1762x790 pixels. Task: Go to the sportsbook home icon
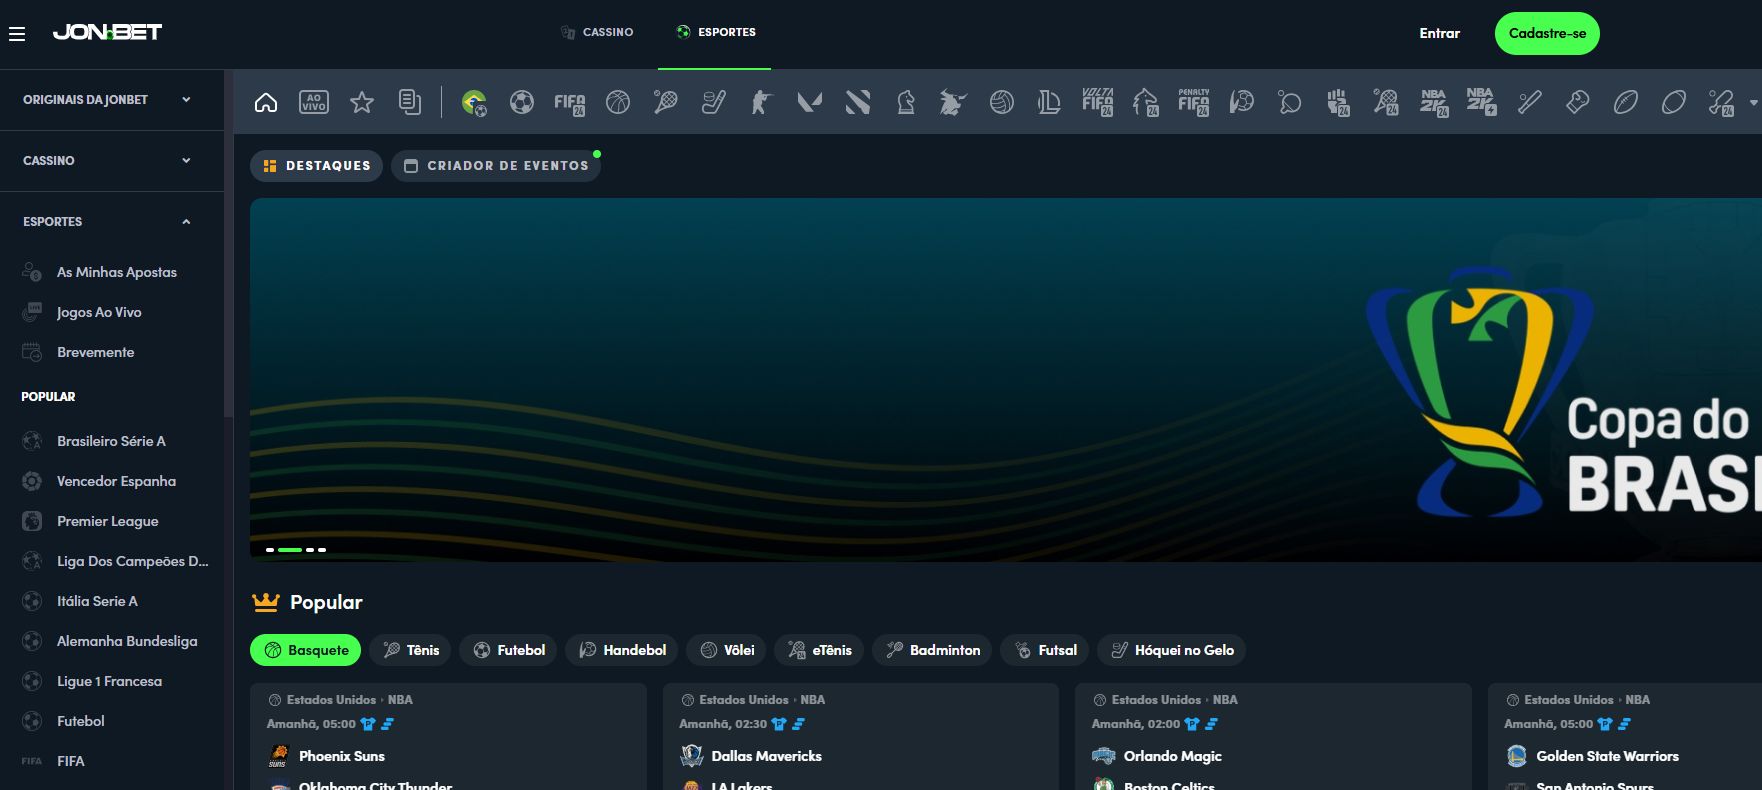click(x=266, y=102)
